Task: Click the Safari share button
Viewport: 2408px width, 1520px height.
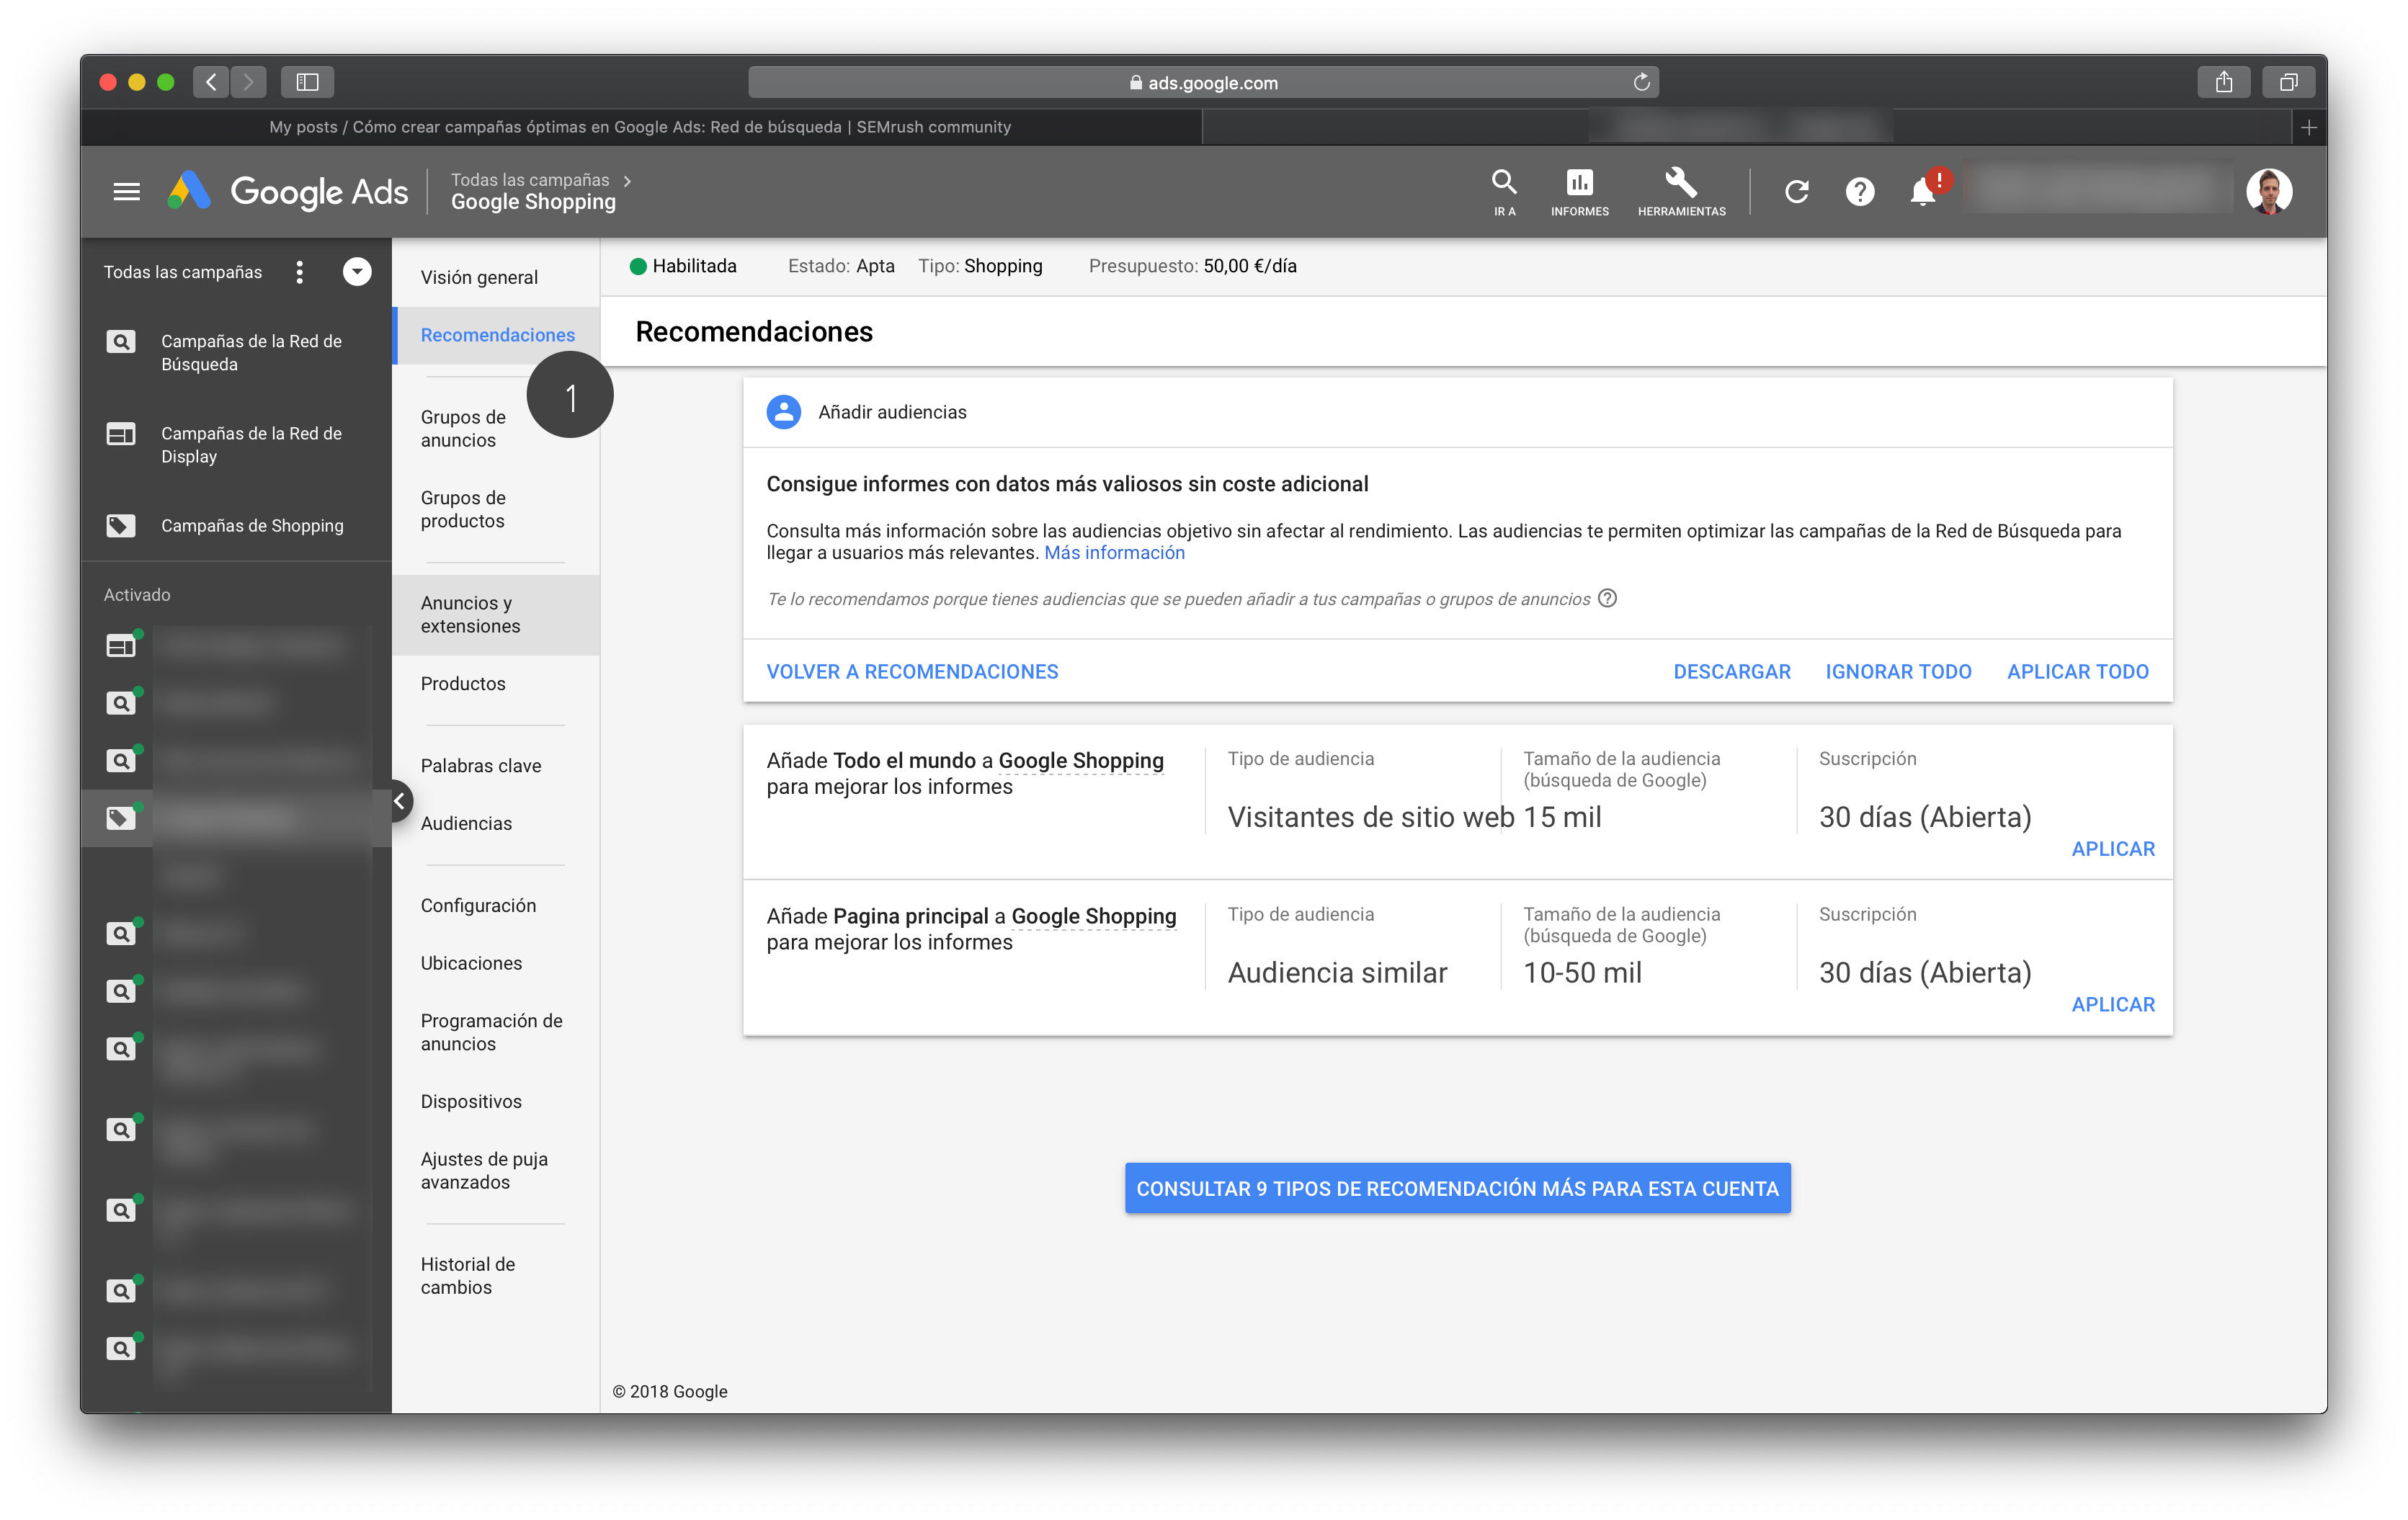Action: [x=2223, y=82]
